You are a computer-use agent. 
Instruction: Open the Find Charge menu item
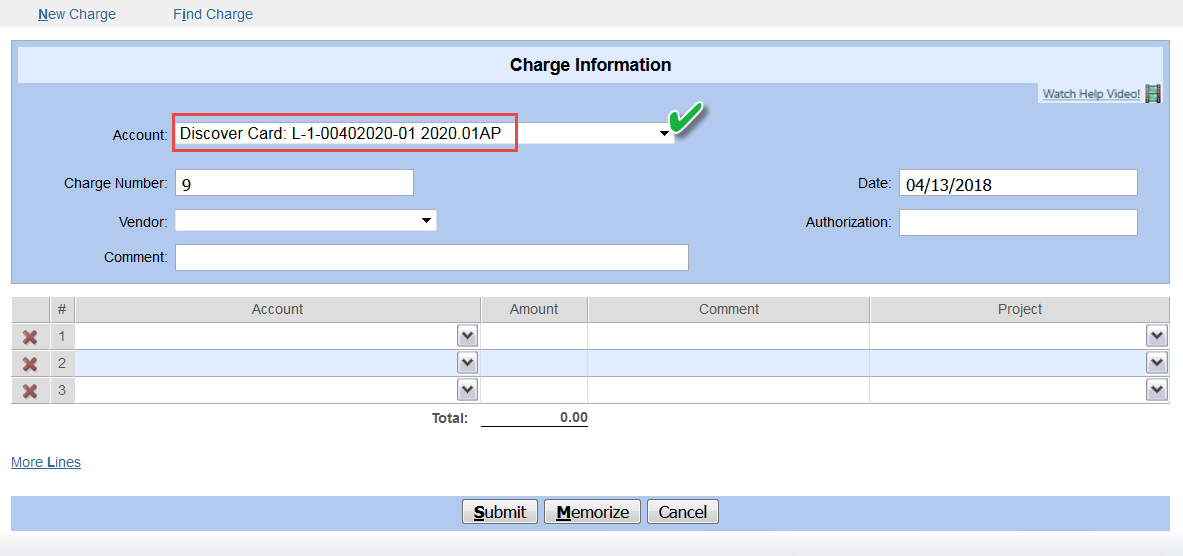[213, 14]
